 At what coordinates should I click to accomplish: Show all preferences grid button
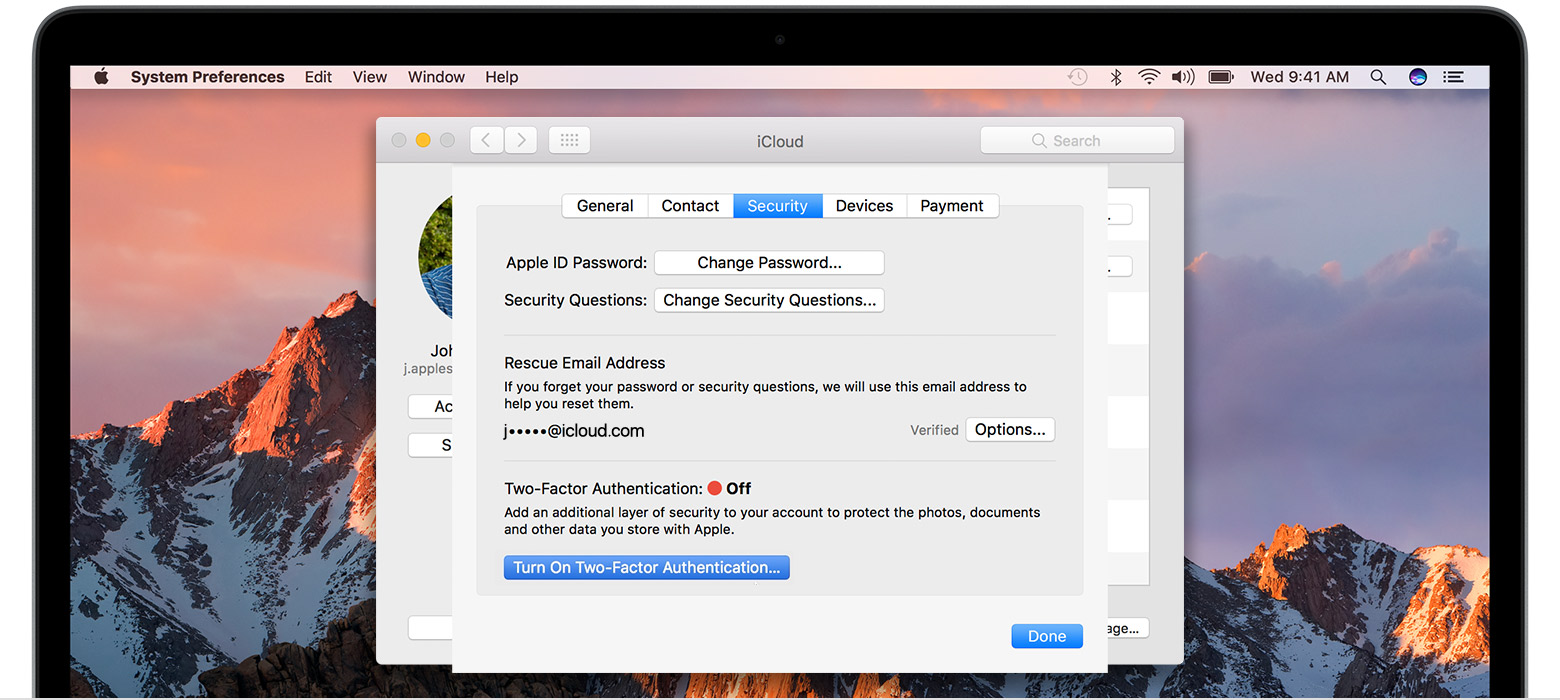point(569,141)
